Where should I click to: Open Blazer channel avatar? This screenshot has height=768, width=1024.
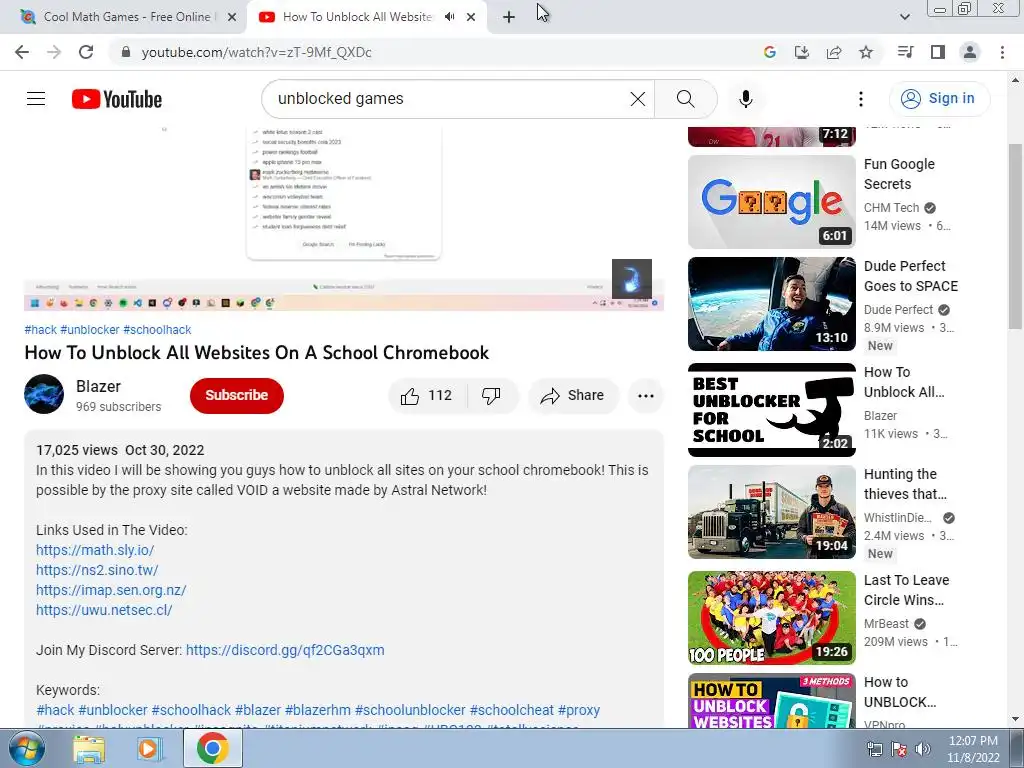click(x=44, y=394)
